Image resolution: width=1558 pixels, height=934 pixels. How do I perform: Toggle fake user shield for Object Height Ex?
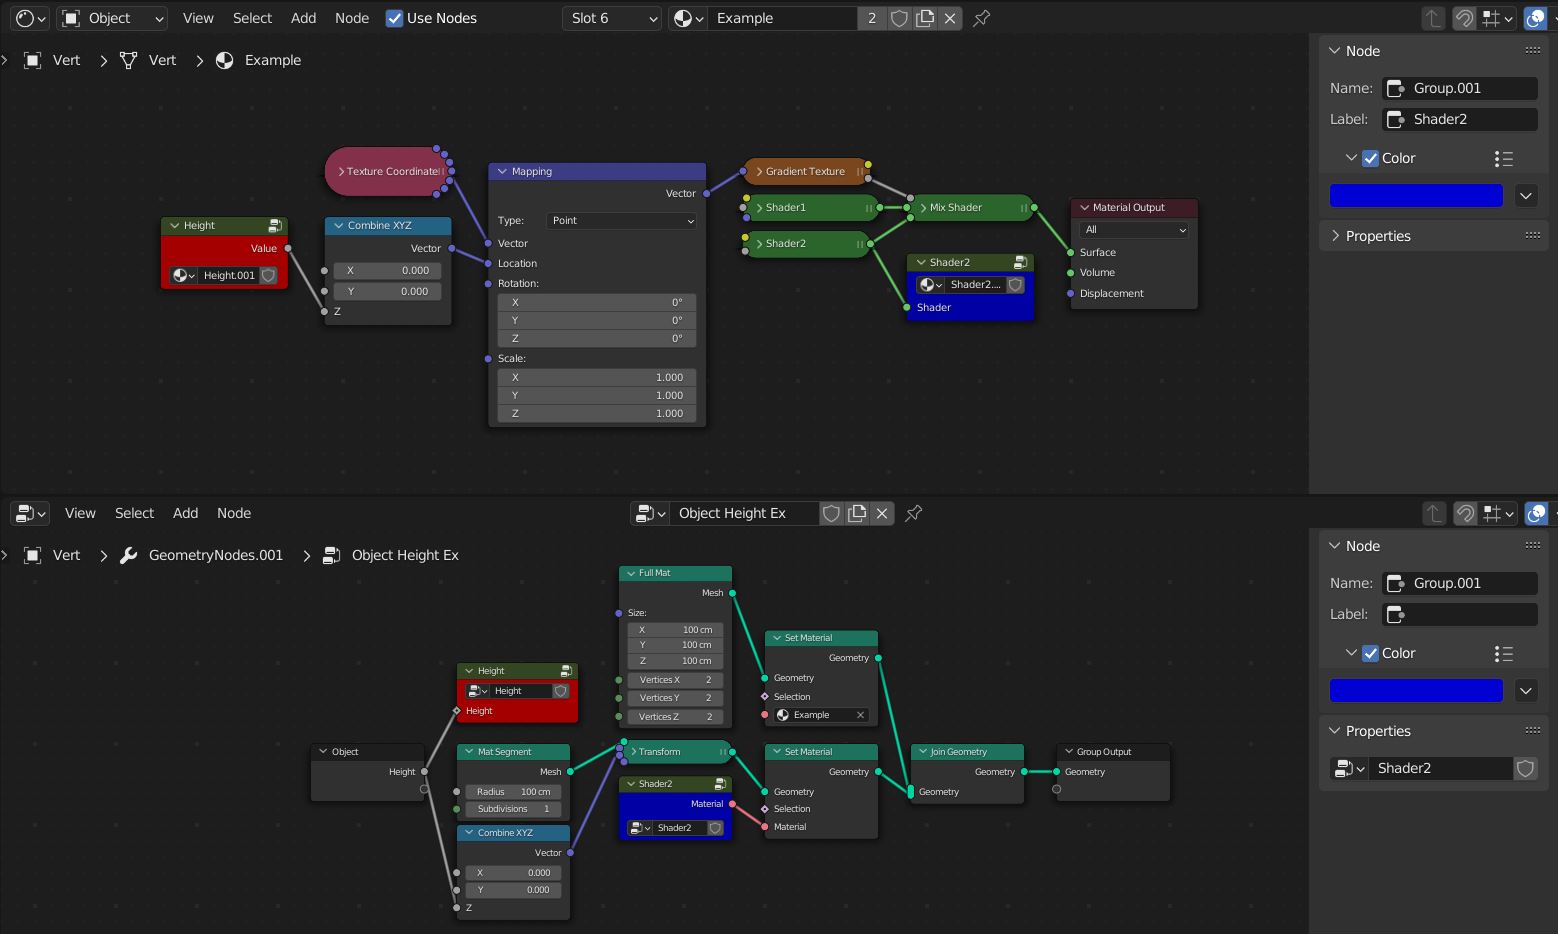click(x=831, y=513)
